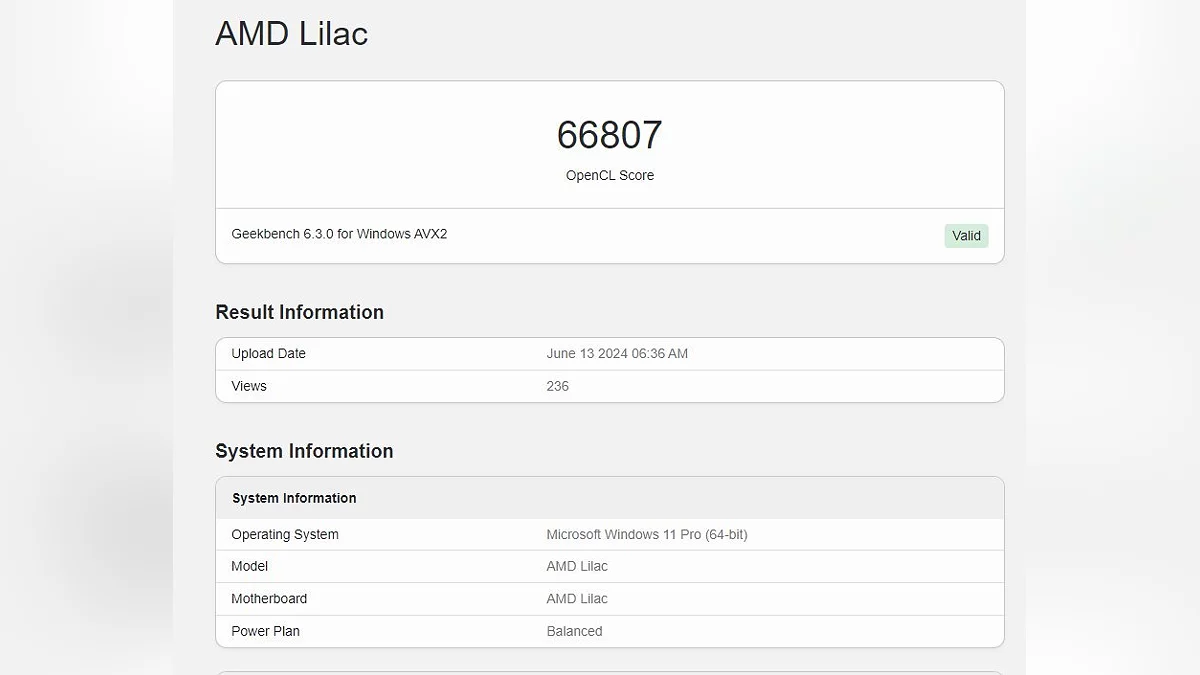Select the Upload Date row label
This screenshot has height=675, width=1200.
click(x=268, y=354)
